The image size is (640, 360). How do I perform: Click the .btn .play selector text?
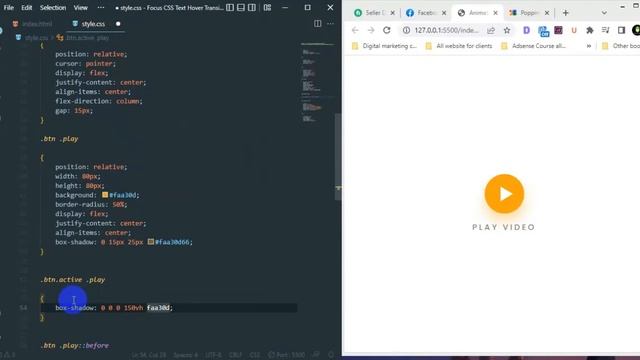(x=59, y=139)
